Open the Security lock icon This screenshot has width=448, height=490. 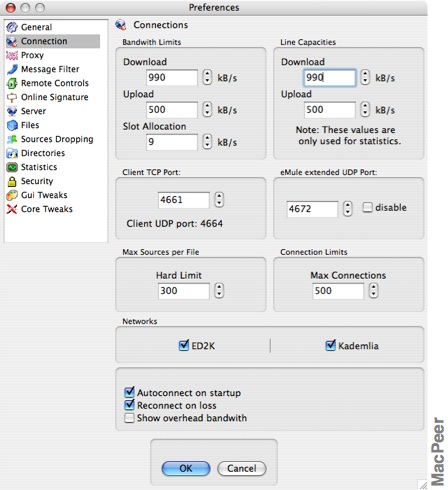[x=12, y=181]
